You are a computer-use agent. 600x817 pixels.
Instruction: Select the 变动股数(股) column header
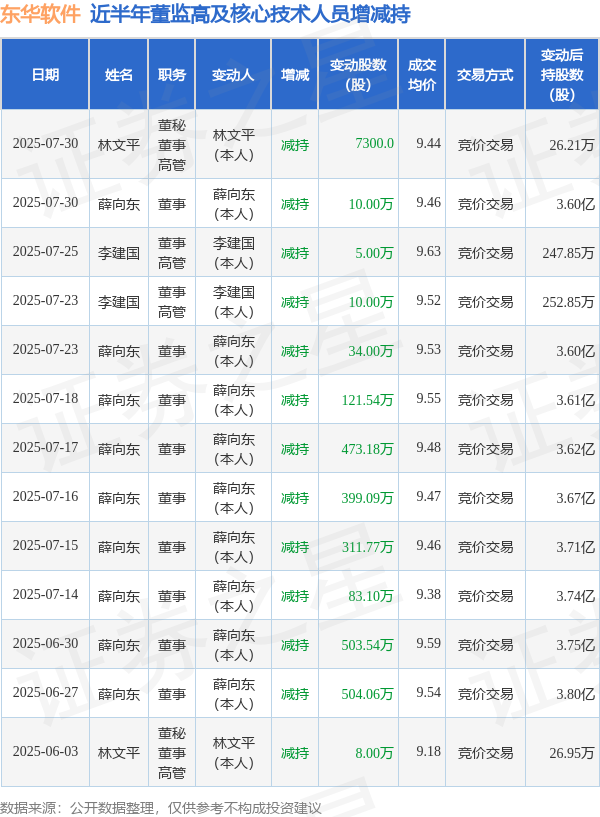tap(358, 75)
